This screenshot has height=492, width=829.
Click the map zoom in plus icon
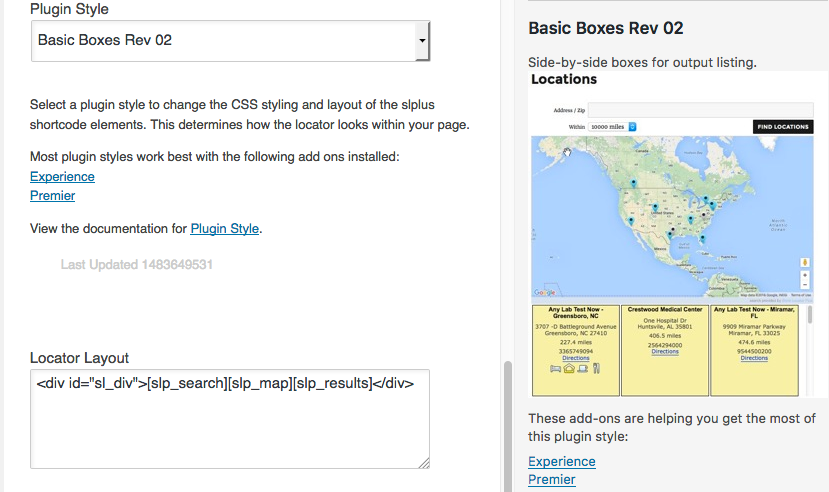click(x=804, y=274)
